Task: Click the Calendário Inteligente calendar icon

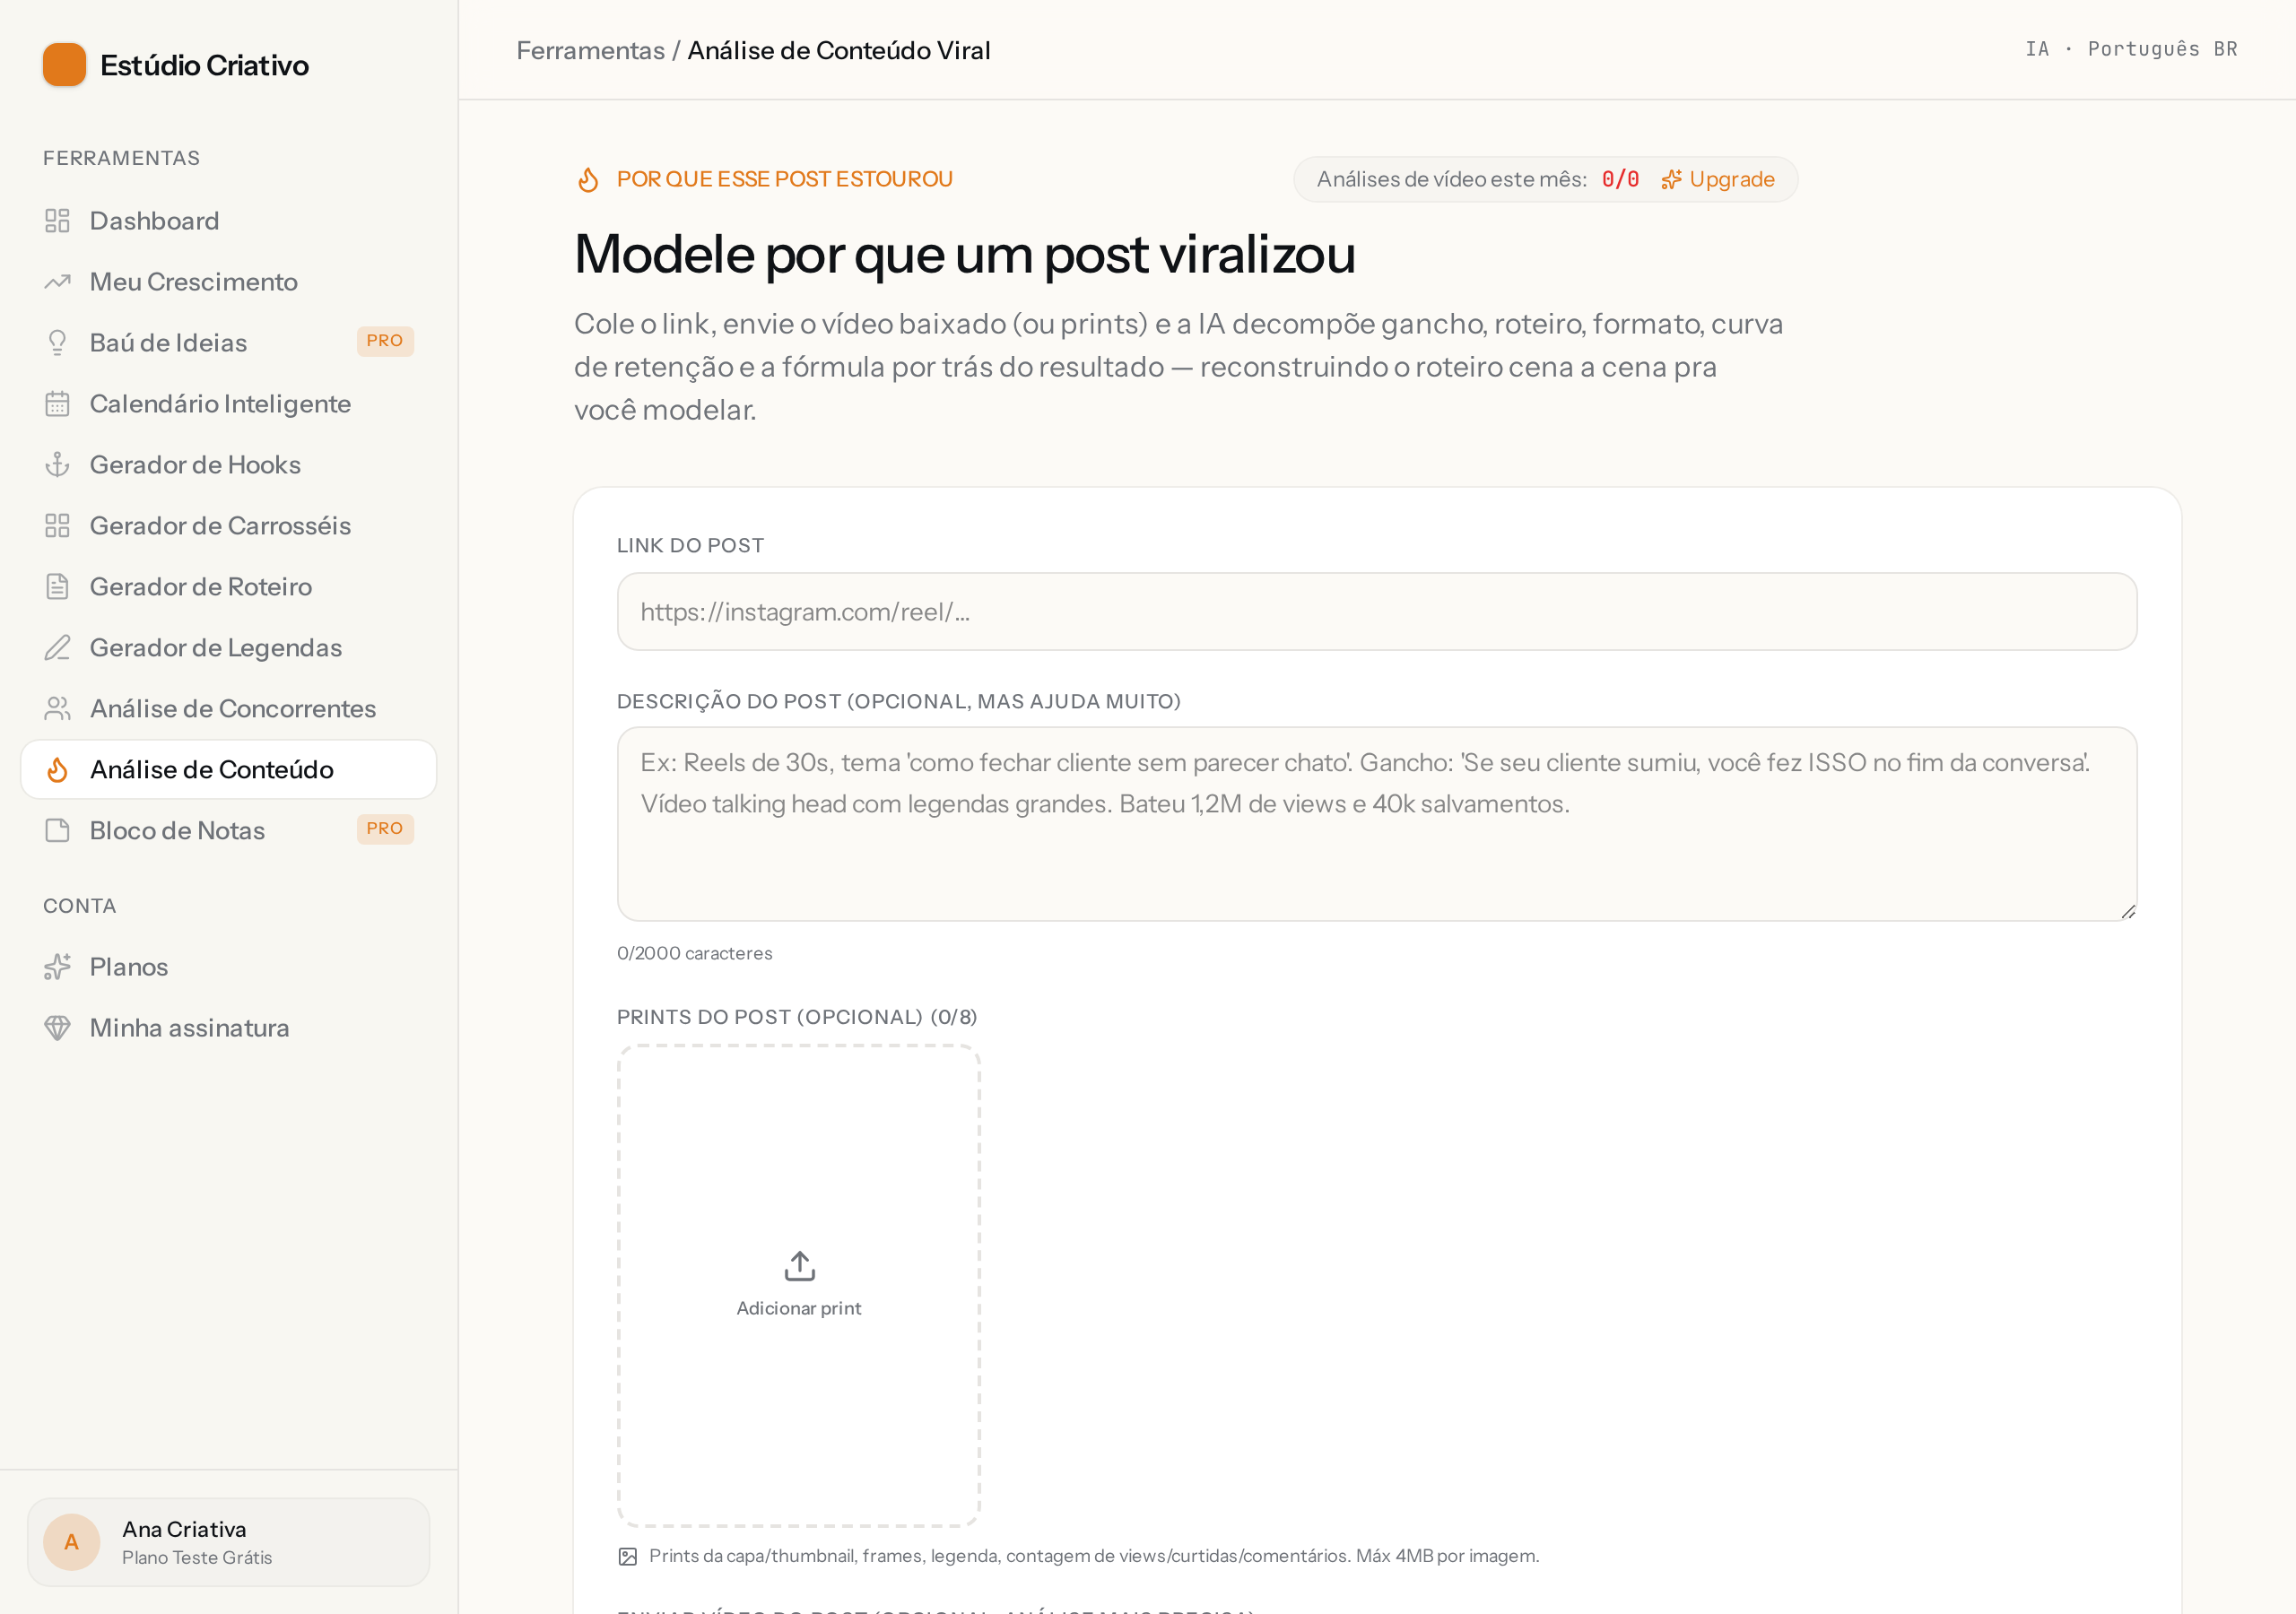Action: click(x=57, y=404)
